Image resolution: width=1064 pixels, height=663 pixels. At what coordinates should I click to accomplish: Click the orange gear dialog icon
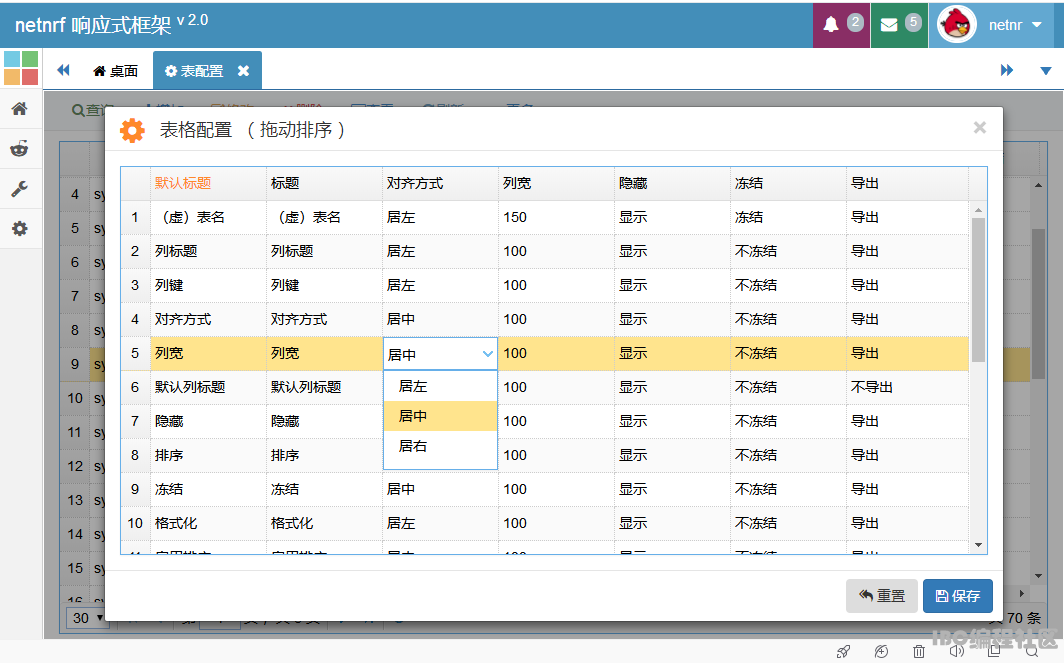132,130
